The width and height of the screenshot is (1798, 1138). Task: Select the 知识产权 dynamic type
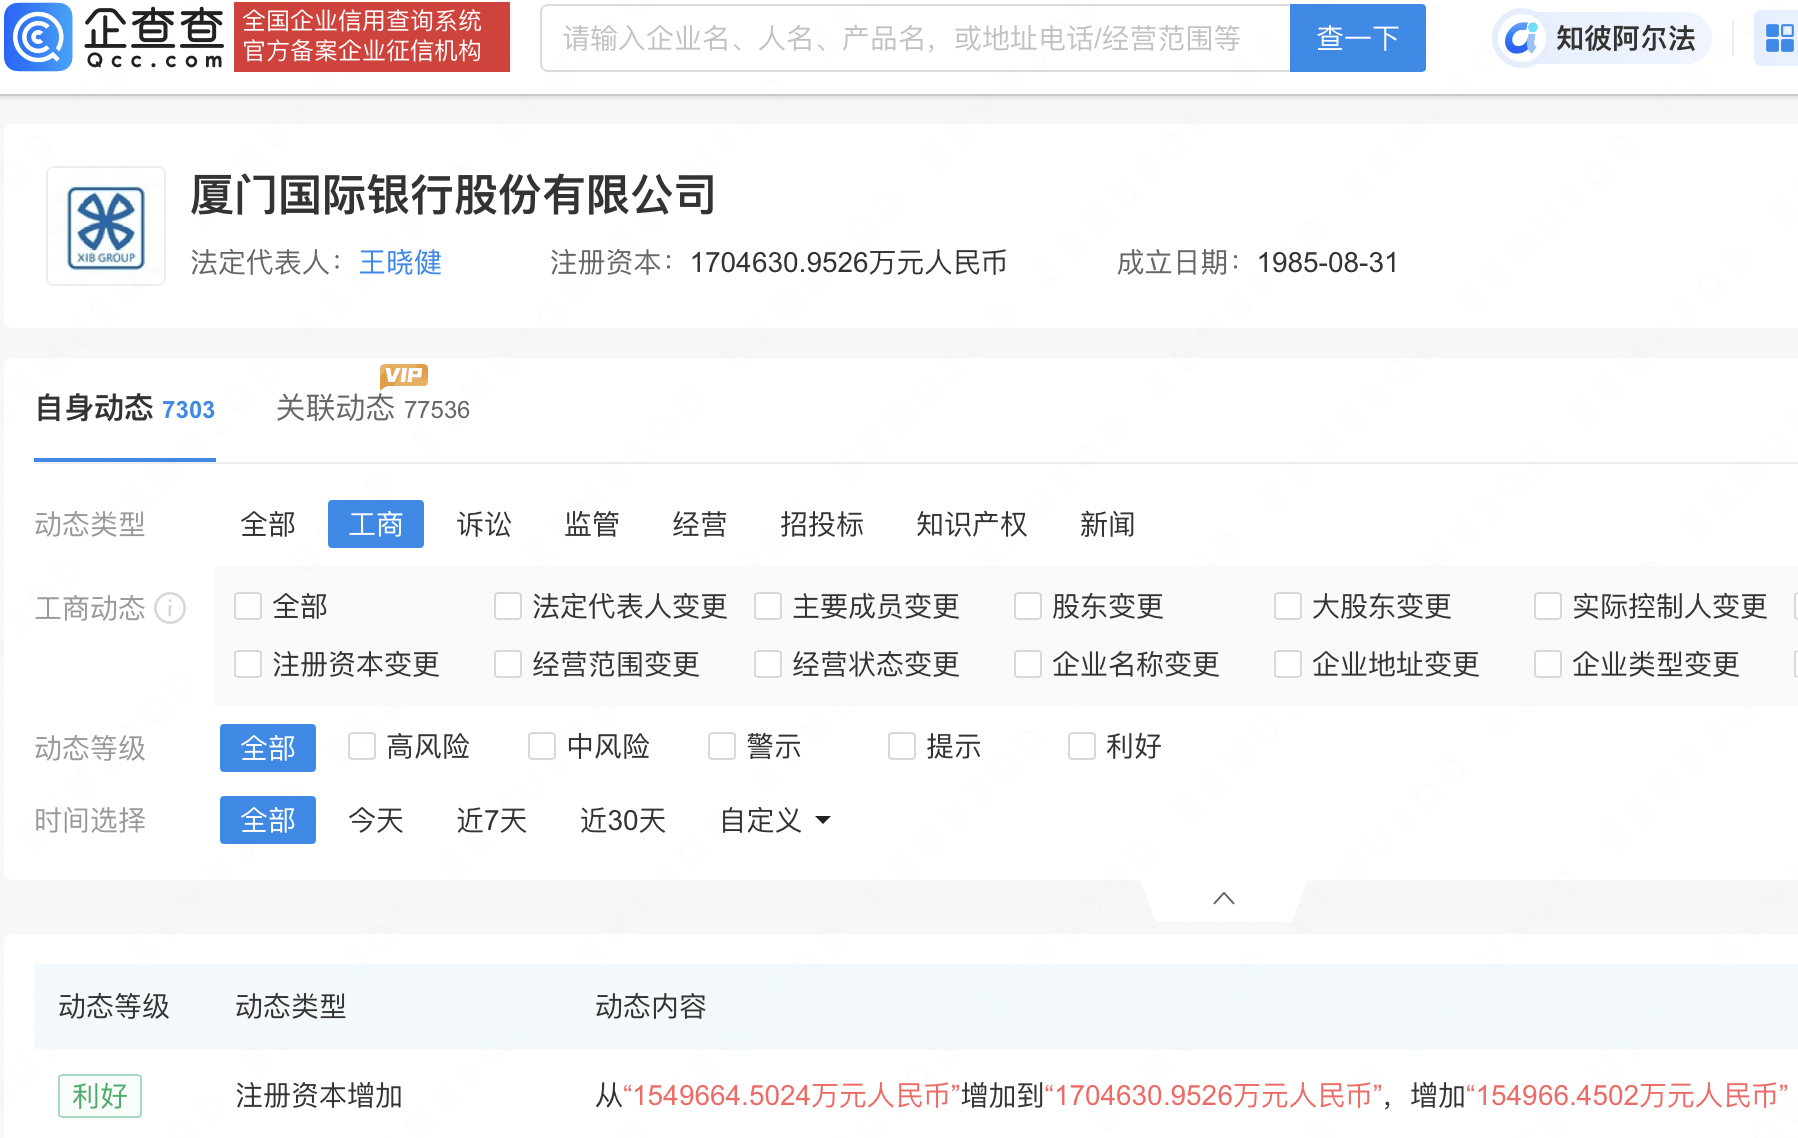point(971,524)
